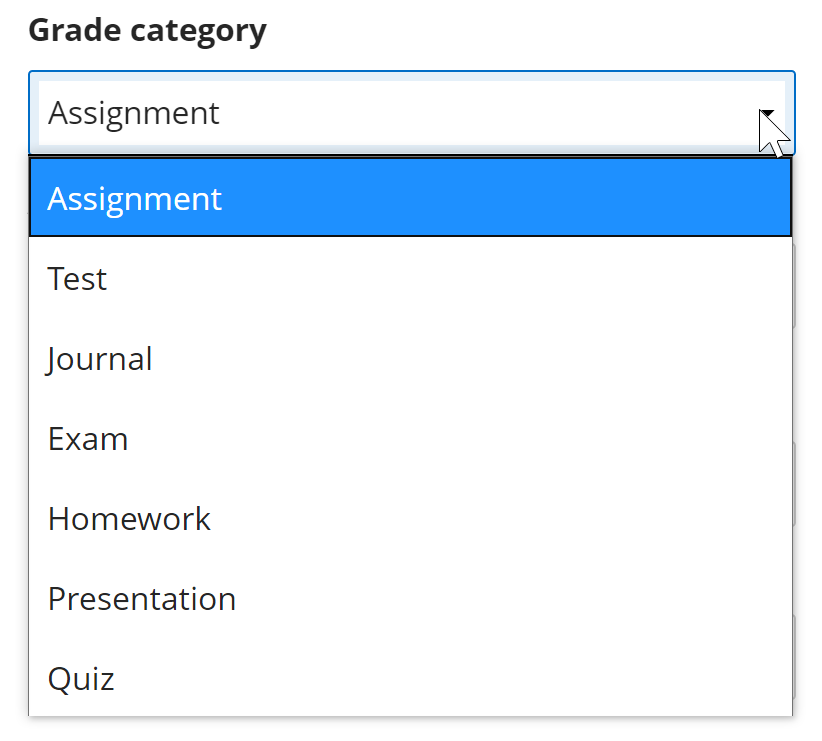
Task: Click the Homework list entry
Action: click(x=130, y=519)
